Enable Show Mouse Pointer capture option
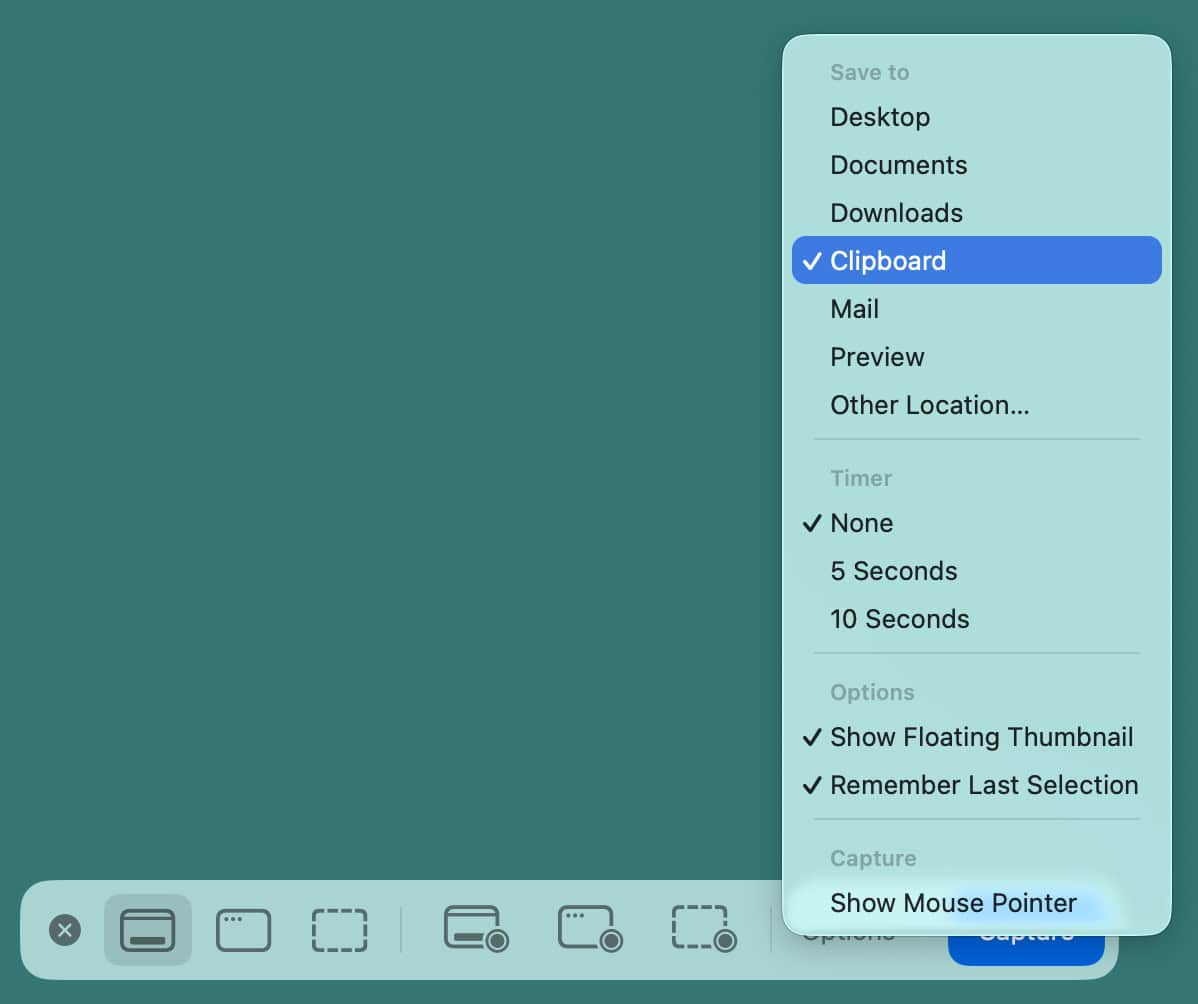 point(953,903)
